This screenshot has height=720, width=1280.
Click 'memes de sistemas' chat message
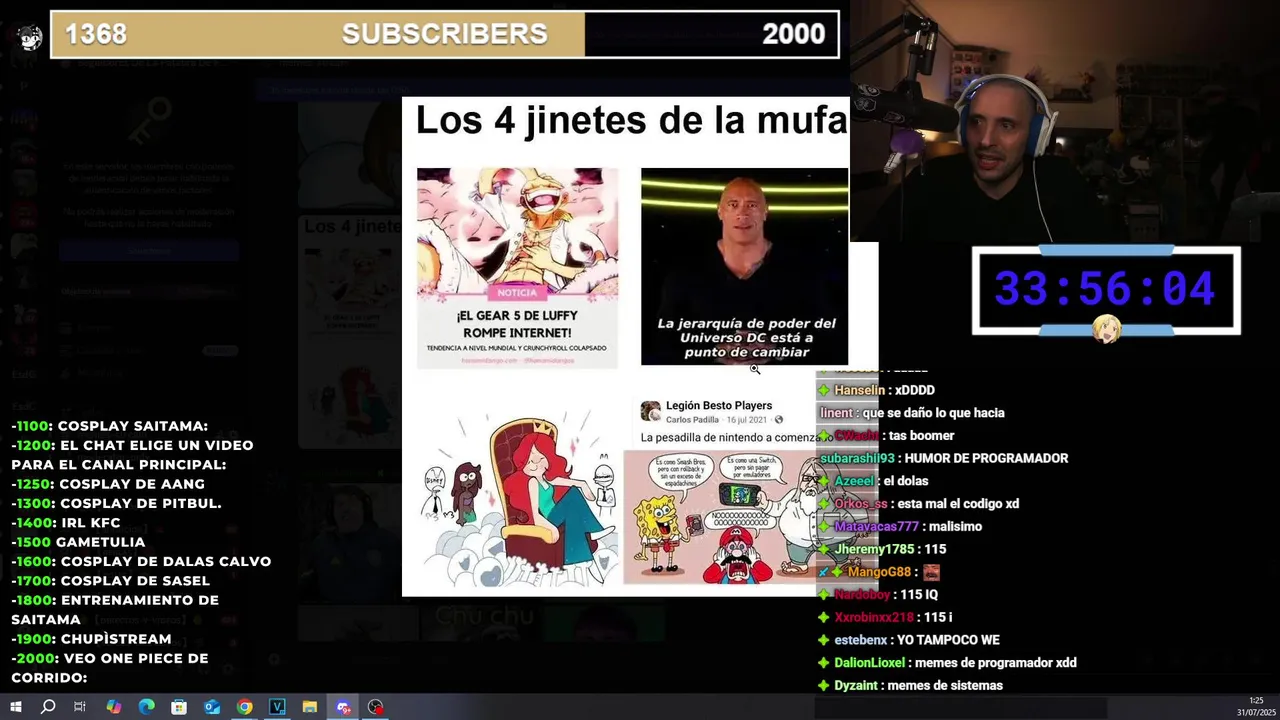point(945,686)
